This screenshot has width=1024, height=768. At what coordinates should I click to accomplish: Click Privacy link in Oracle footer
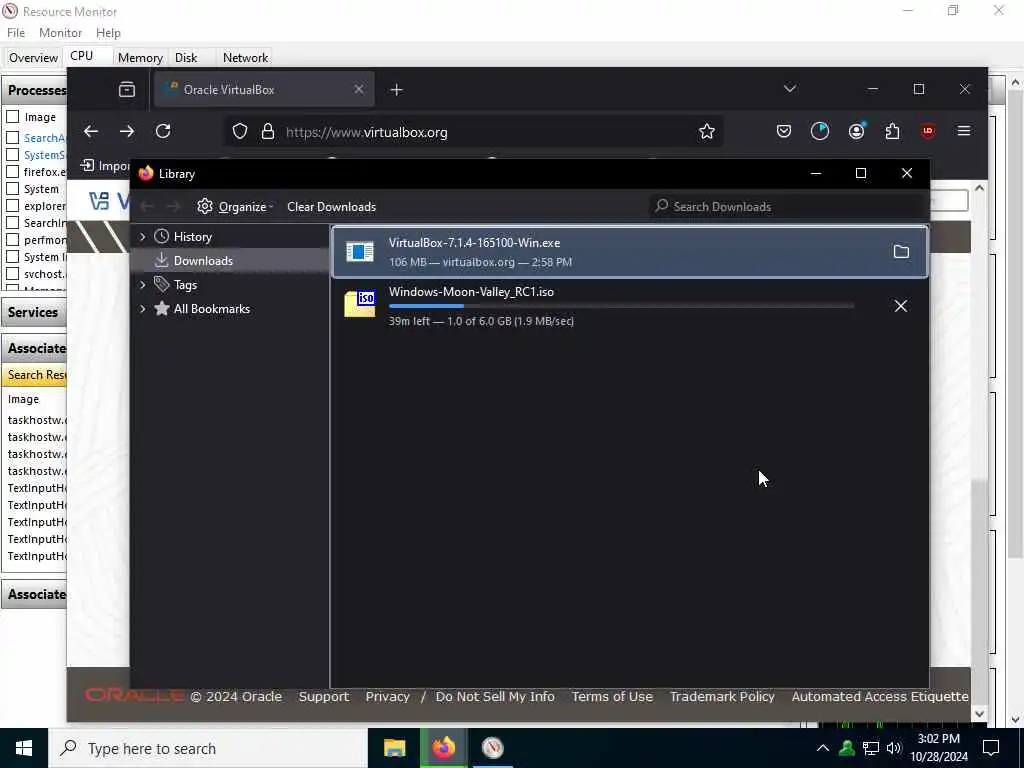[387, 696]
